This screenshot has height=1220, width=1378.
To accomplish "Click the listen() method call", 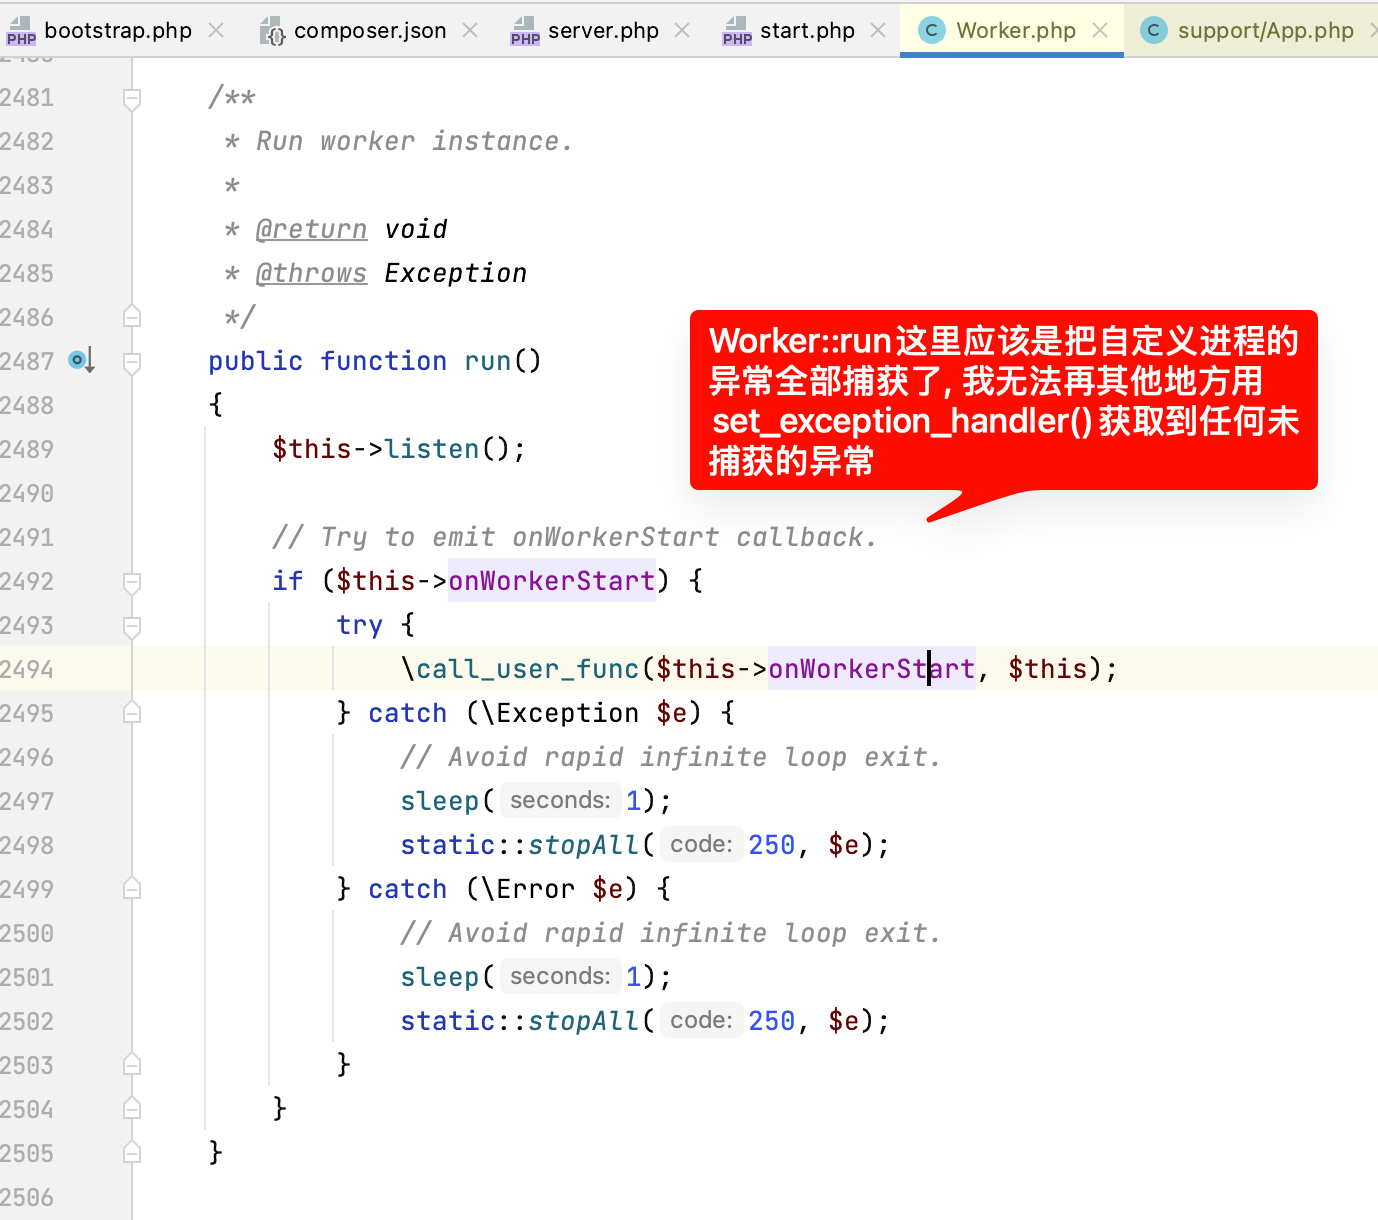I will coord(432,449).
